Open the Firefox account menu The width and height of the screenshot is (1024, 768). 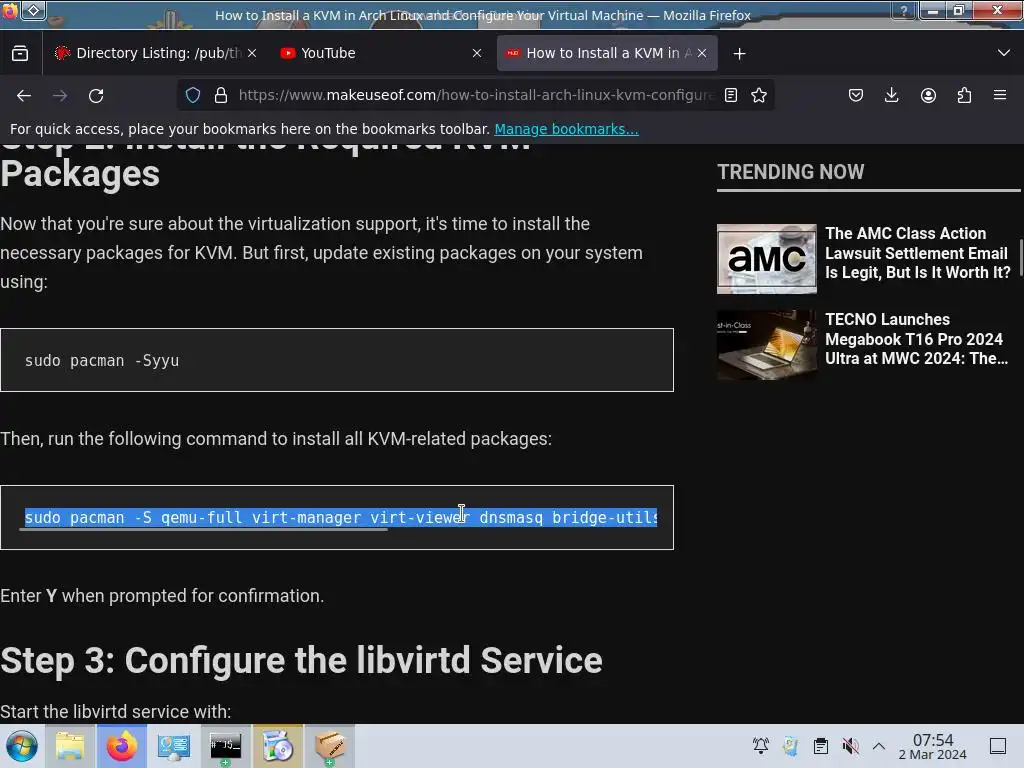[928, 95]
